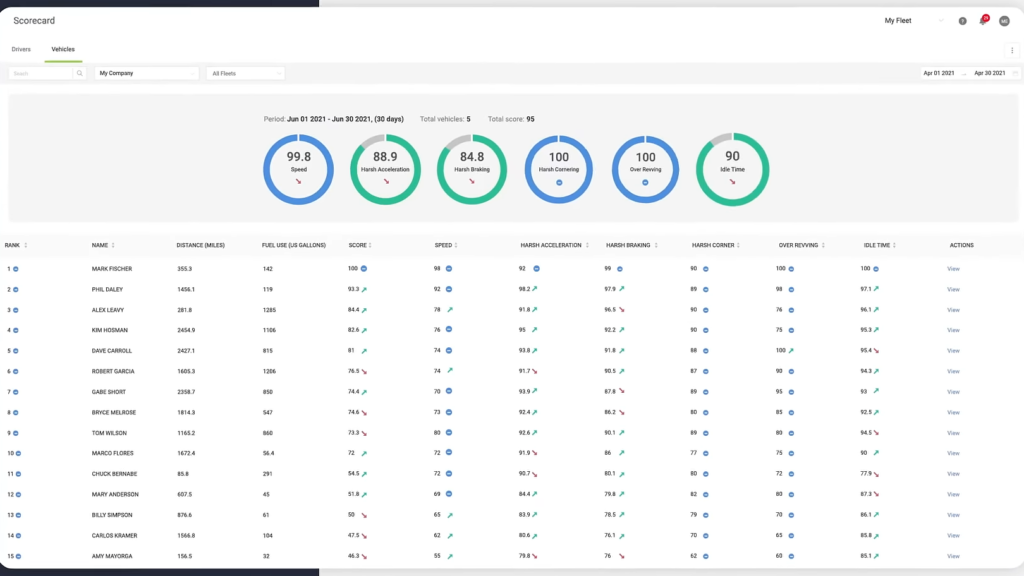The width and height of the screenshot is (1024, 576).
Task: Click View for Amy Mayorga's row
Action: (x=952, y=555)
